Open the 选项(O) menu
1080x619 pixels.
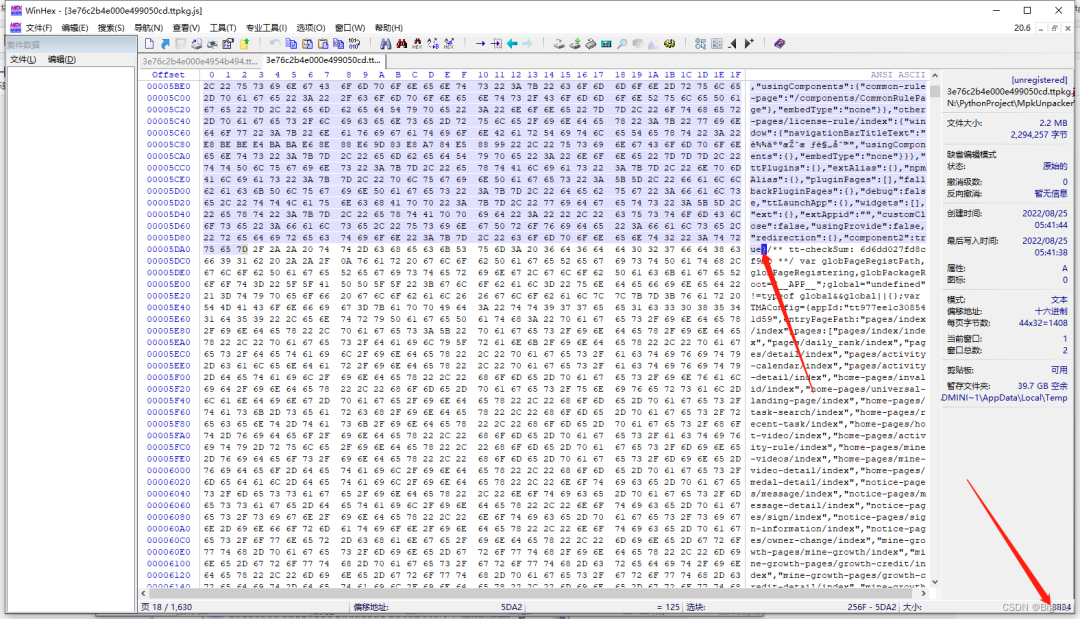(x=311, y=28)
